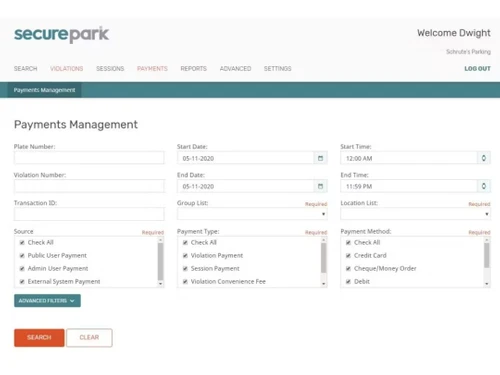Click the End Time 11:59 PM field

click(x=409, y=186)
